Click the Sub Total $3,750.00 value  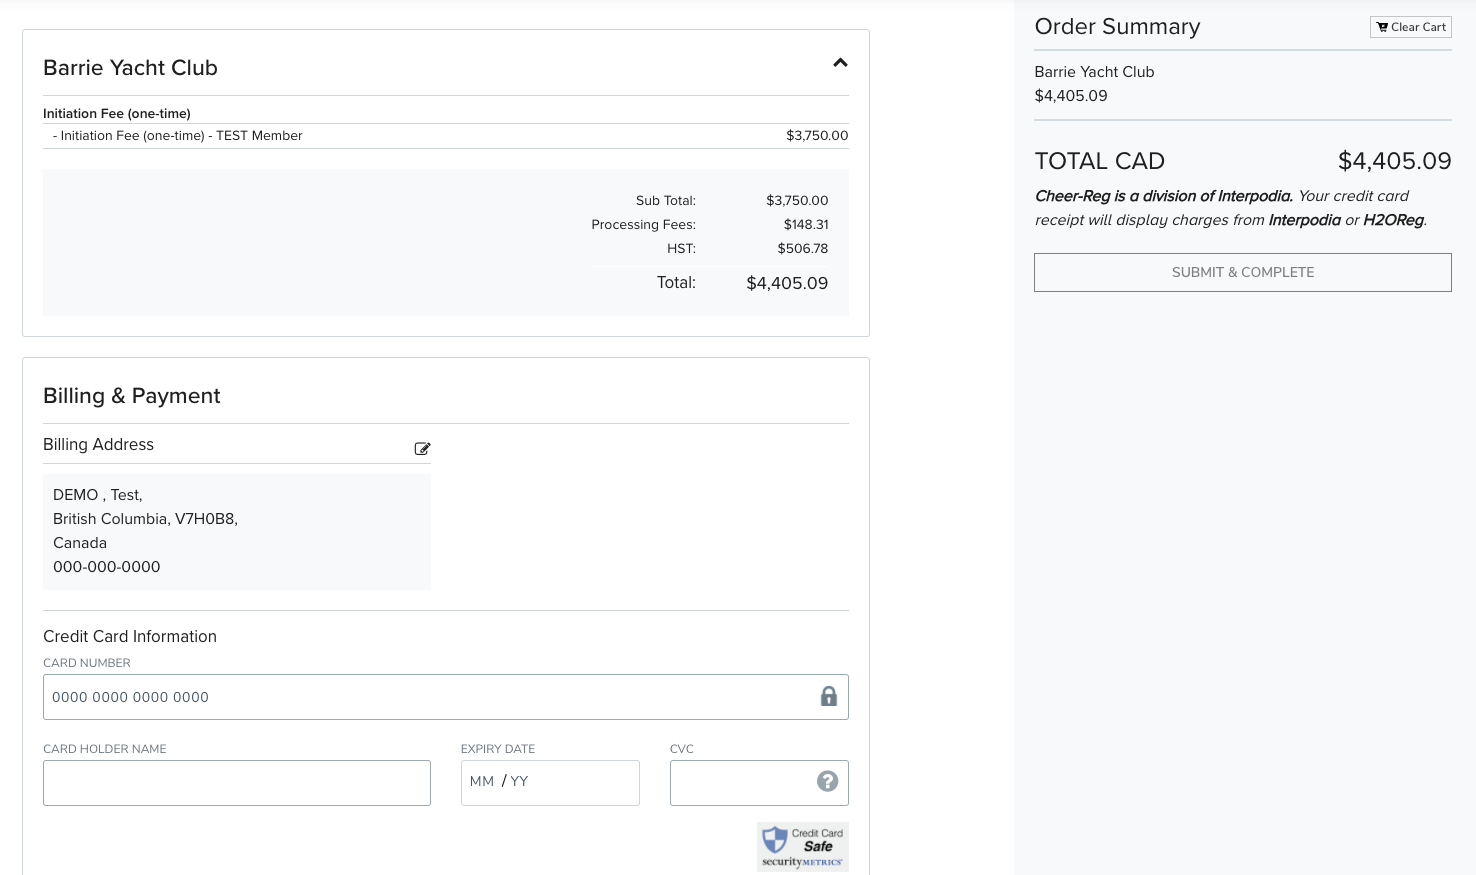[x=797, y=201]
